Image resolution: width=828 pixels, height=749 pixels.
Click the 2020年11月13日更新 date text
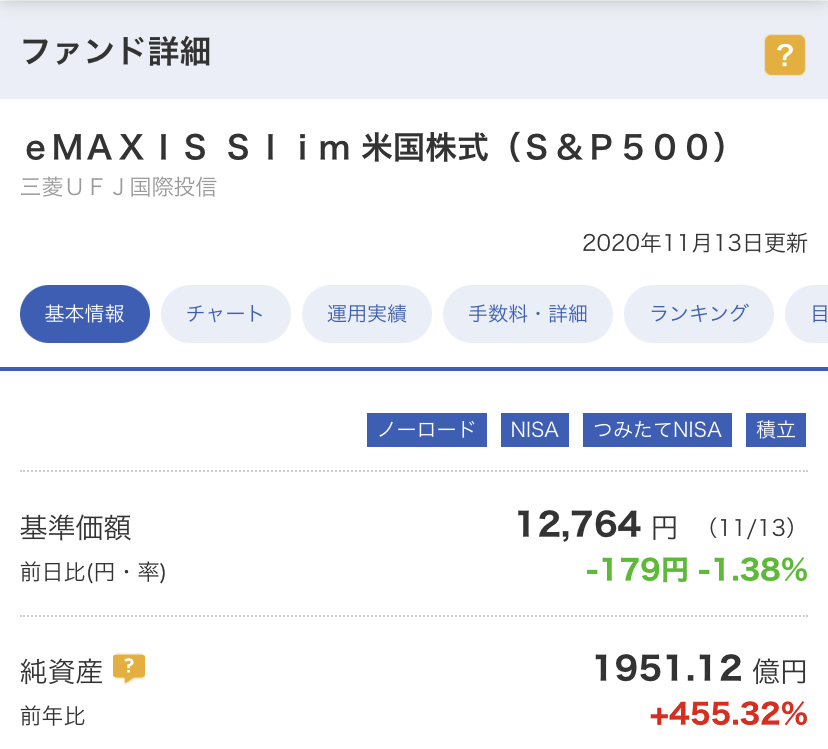pos(695,243)
